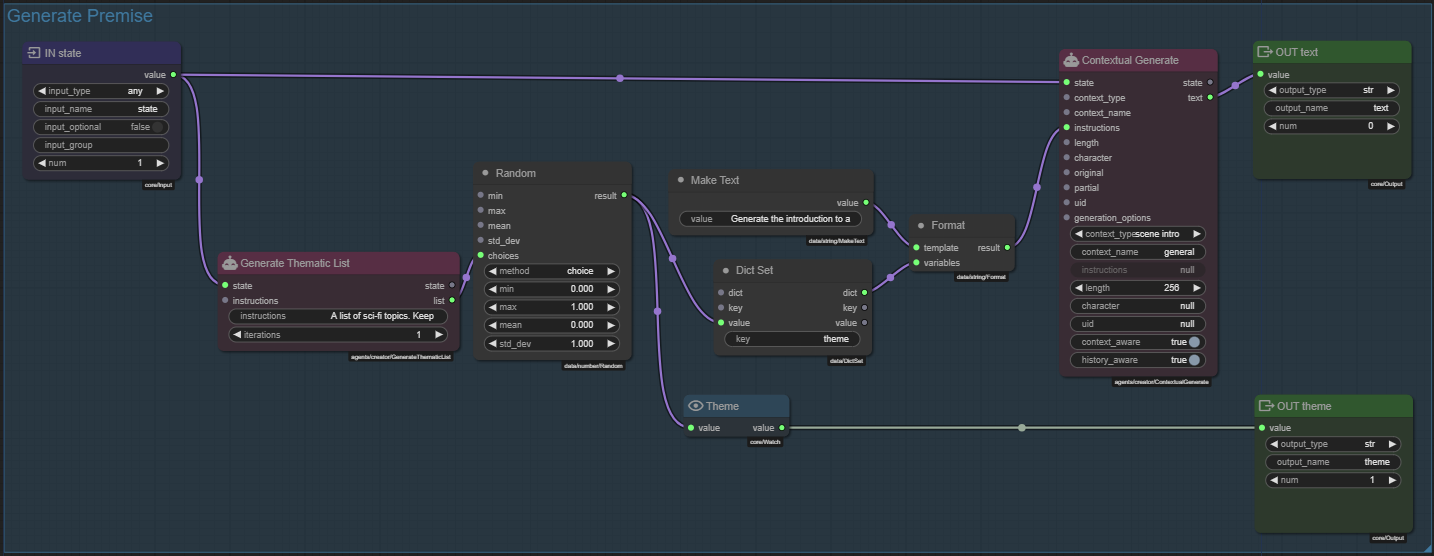Screen dimensions: 1434x556
Task: Edit instructions field on Generate Thematic List
Action: coord(338,316)
